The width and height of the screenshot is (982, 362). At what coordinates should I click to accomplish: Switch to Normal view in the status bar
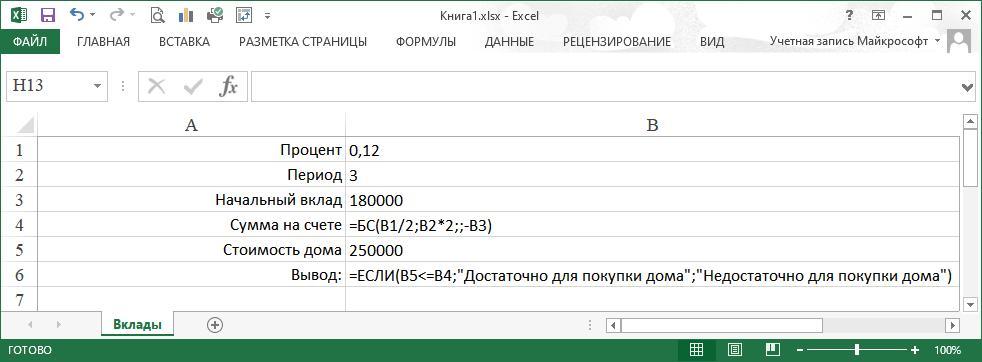coord(696,349)
